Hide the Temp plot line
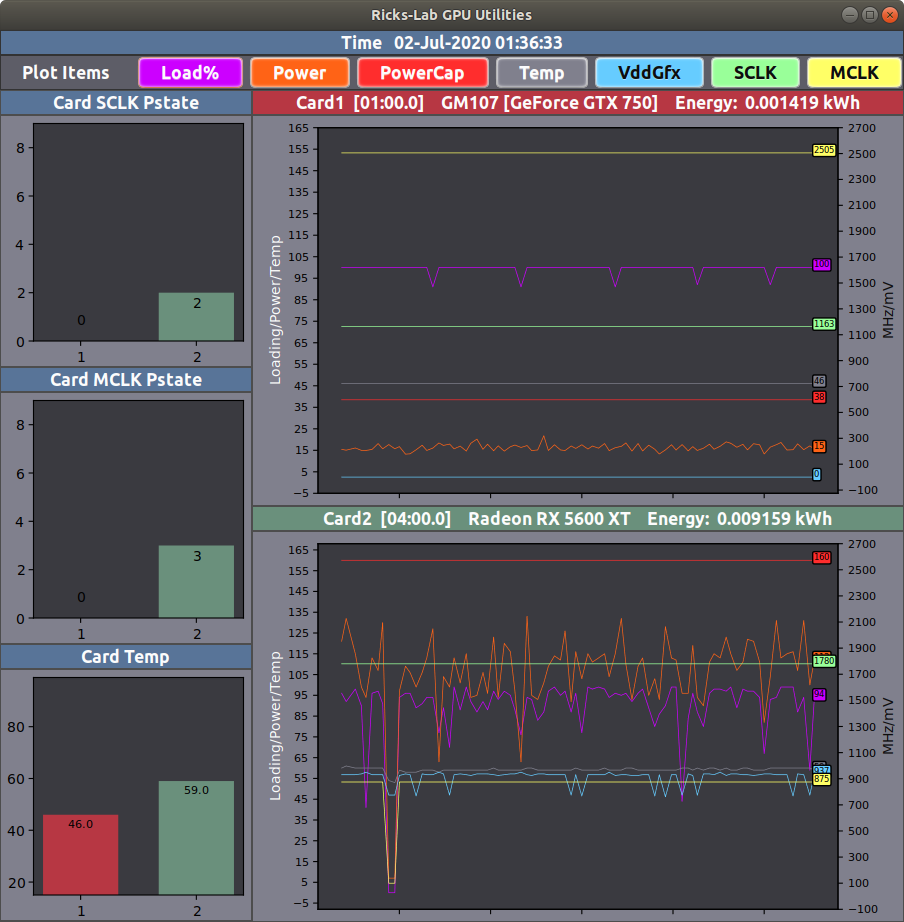The width and height of the screenshot is (904, 922). pyautogui.click(x=541, y=73)
